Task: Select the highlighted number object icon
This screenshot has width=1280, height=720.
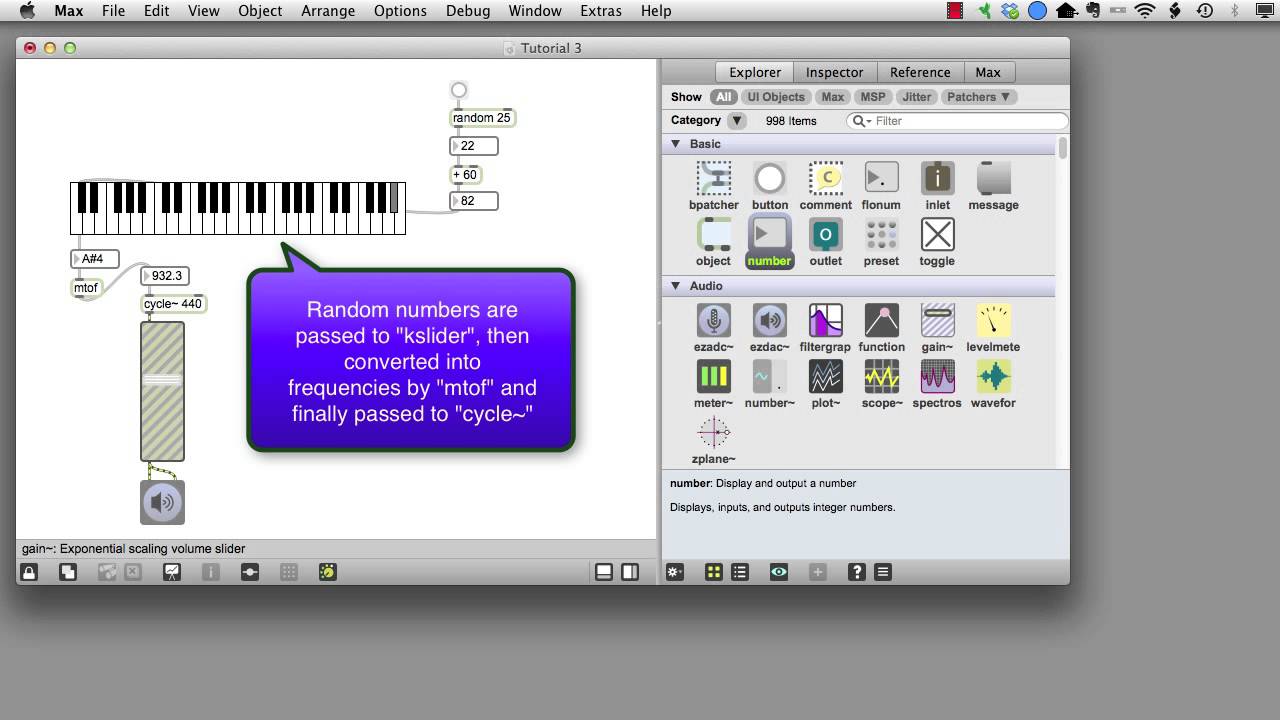Action: (770, 235)
